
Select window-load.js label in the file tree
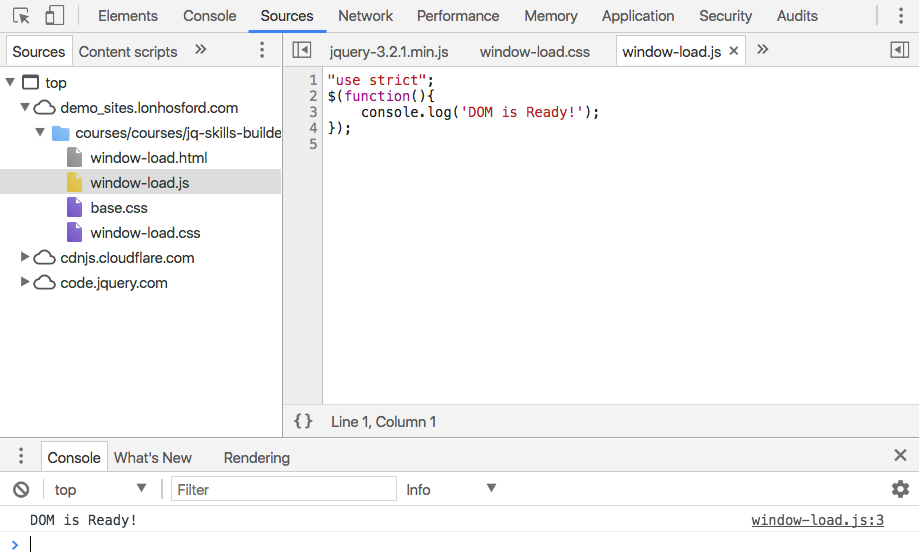(x=139, y=183)
